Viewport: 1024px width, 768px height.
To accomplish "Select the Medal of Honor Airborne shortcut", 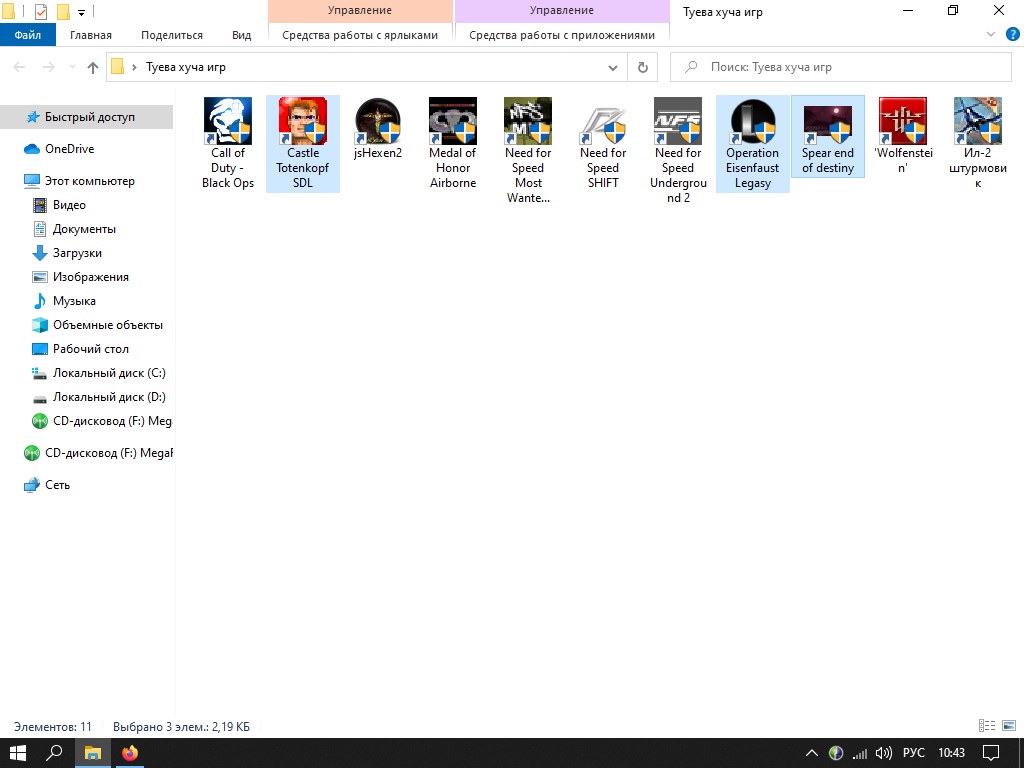I will (x=453, y=144).
